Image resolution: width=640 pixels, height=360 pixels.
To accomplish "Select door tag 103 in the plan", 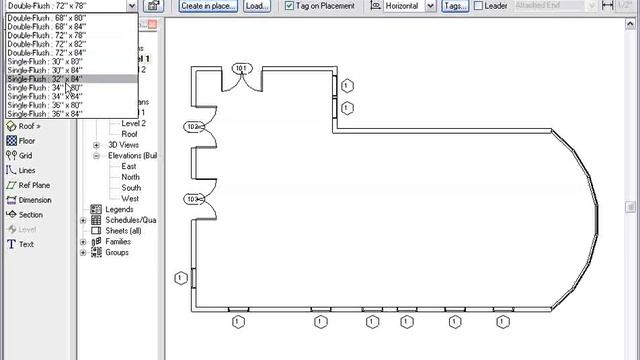I will pyautogui.click(x=193, y=199).
